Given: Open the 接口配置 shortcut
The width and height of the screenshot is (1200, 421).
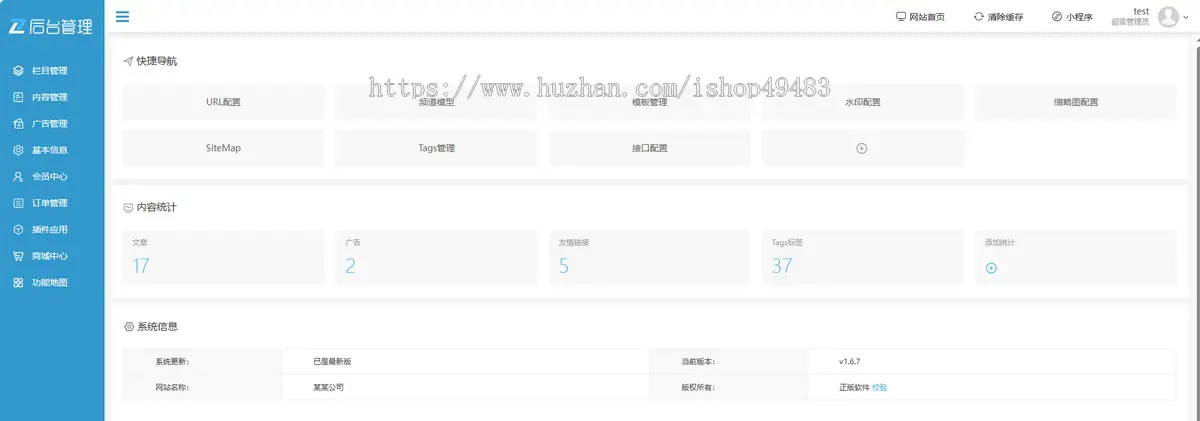Looking at the screenshot, I should 650,148.
